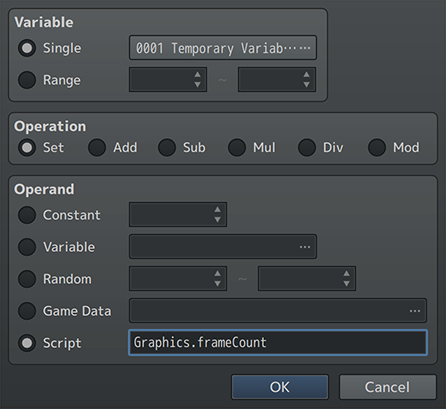
Task: Choose the Sub operation
Action: click(167, 147)
